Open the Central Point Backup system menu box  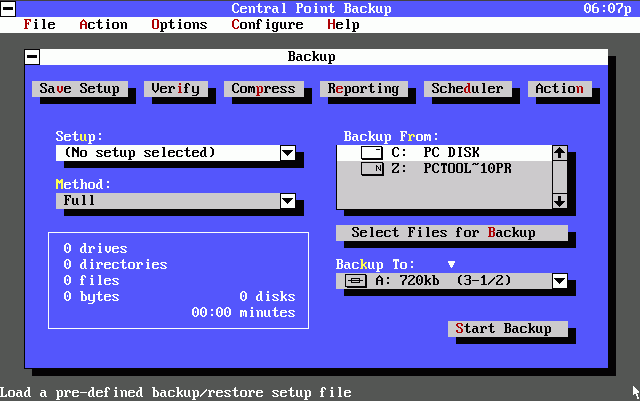click(x=8, y=9)
